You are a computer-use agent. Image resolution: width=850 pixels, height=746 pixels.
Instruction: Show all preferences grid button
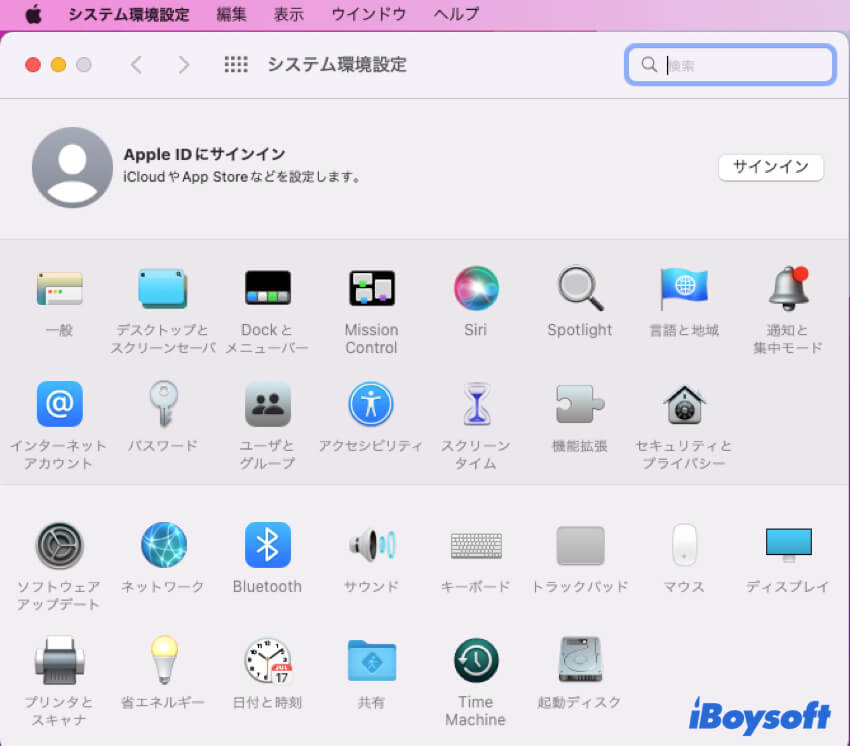pos(236,65)
